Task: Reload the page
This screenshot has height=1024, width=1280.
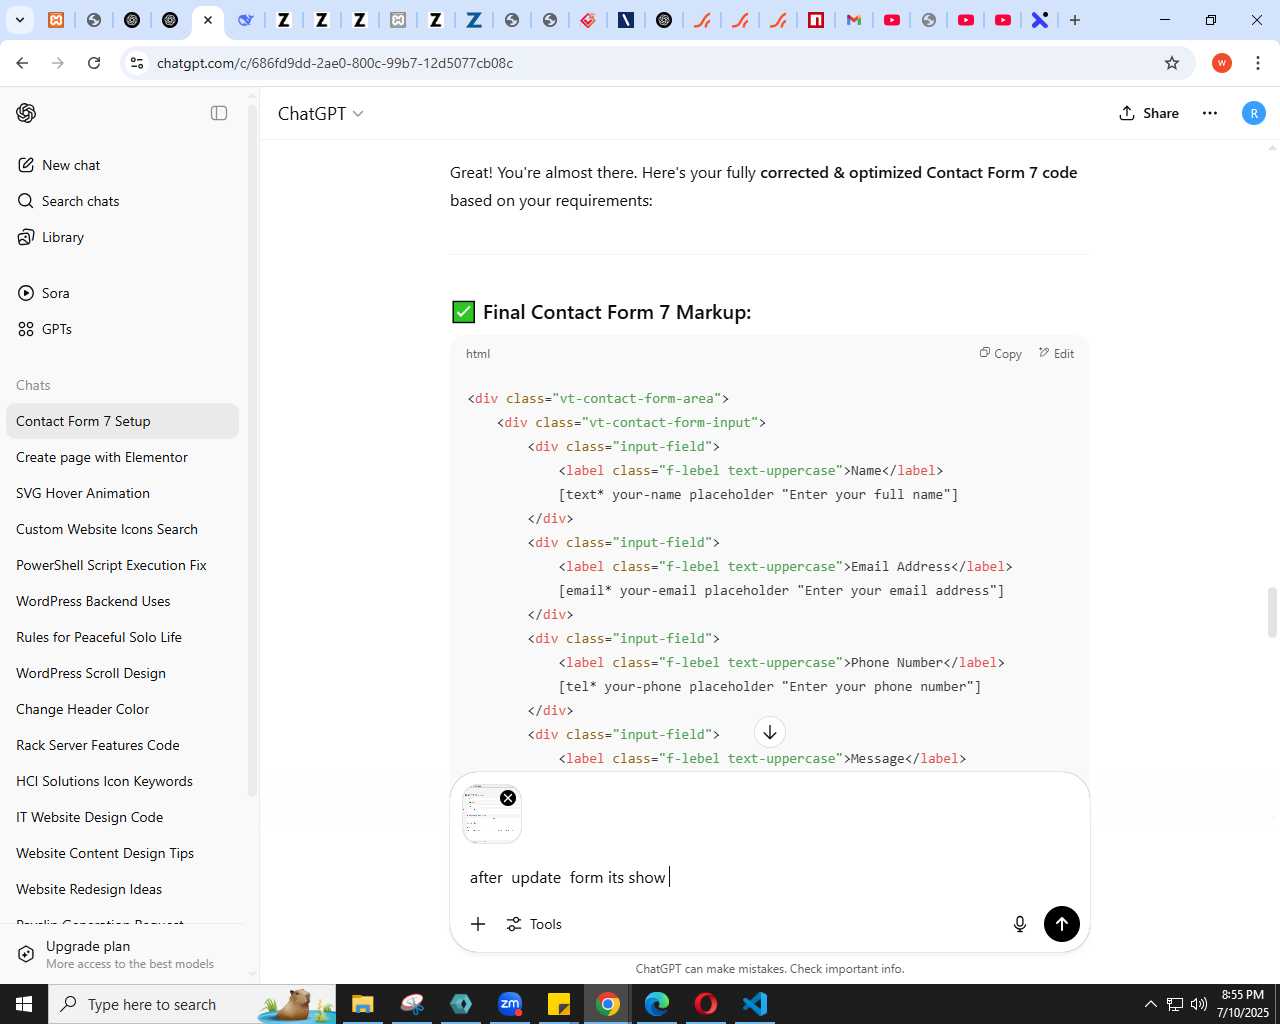Action: pos(94,63)
